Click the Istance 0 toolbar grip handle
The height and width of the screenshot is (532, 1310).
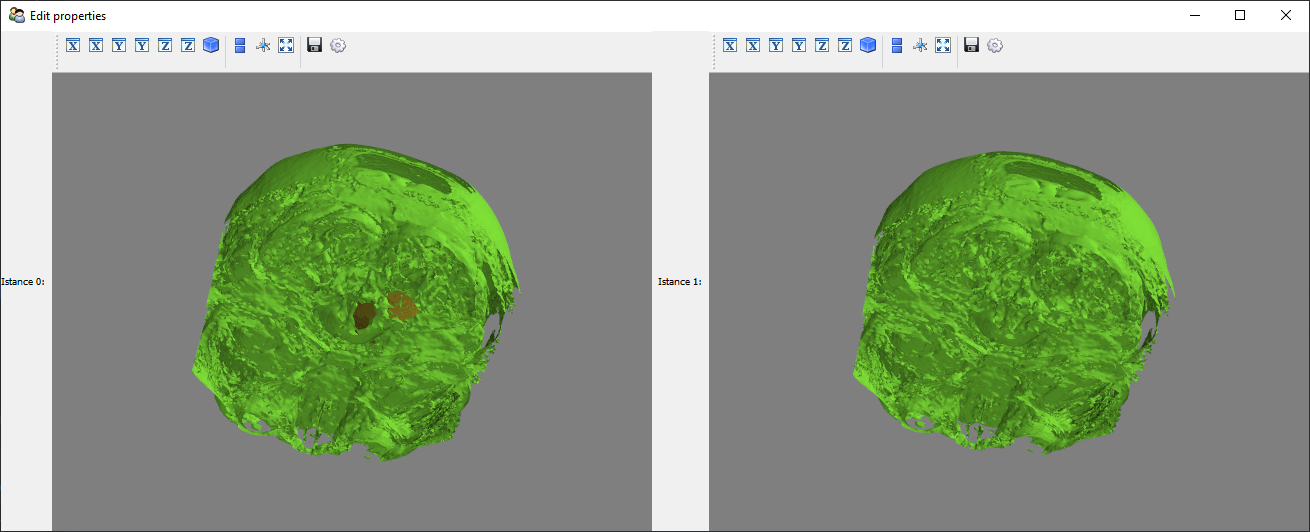click(x=57, y=51)
